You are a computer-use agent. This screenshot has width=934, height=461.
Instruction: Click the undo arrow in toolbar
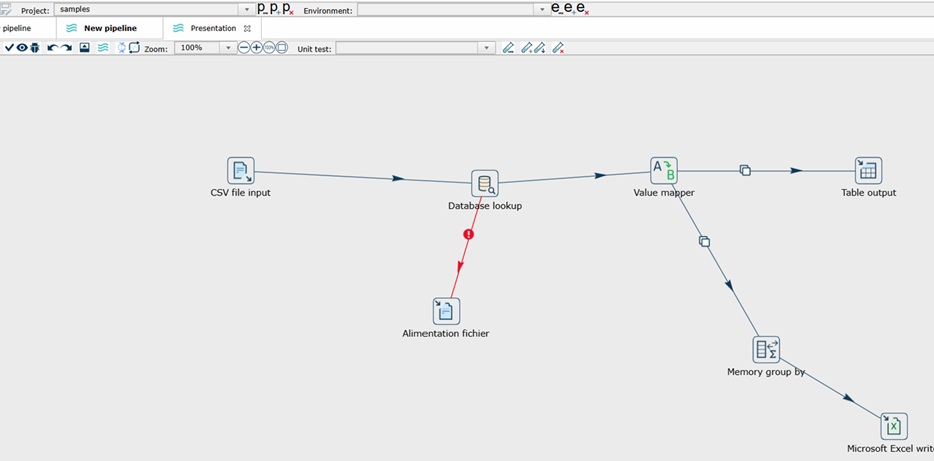[x=52, y=48]
